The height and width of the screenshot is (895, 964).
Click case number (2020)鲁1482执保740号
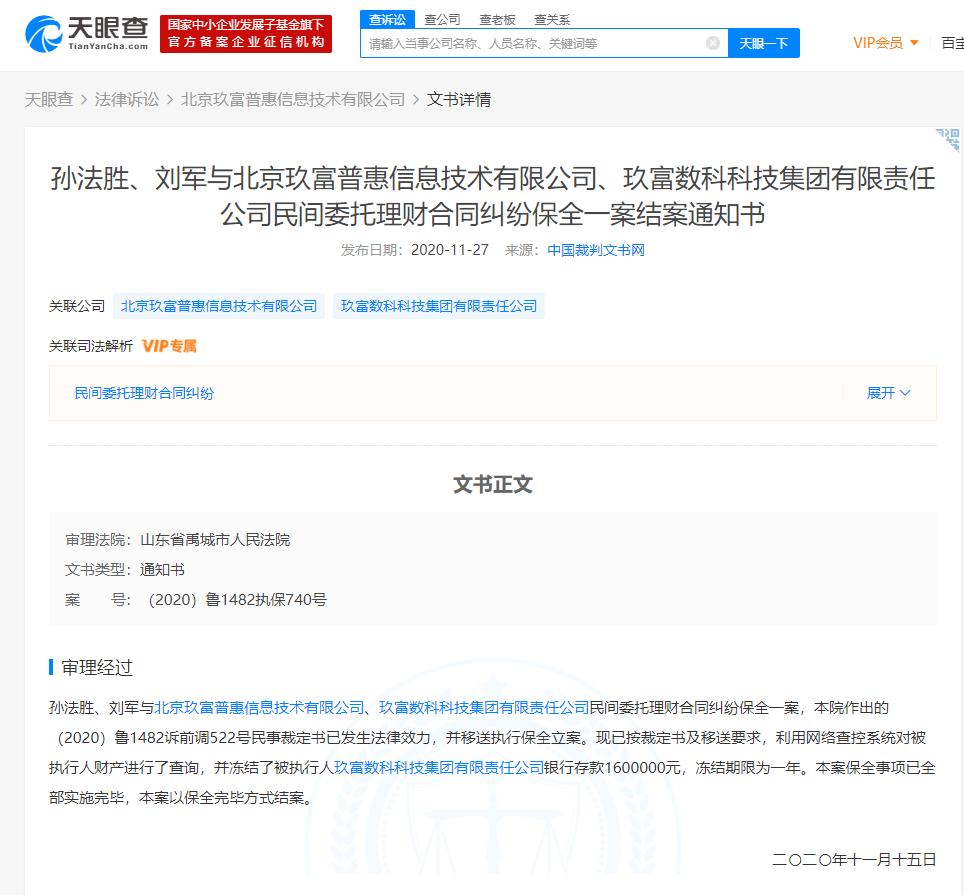pos(237,600)
